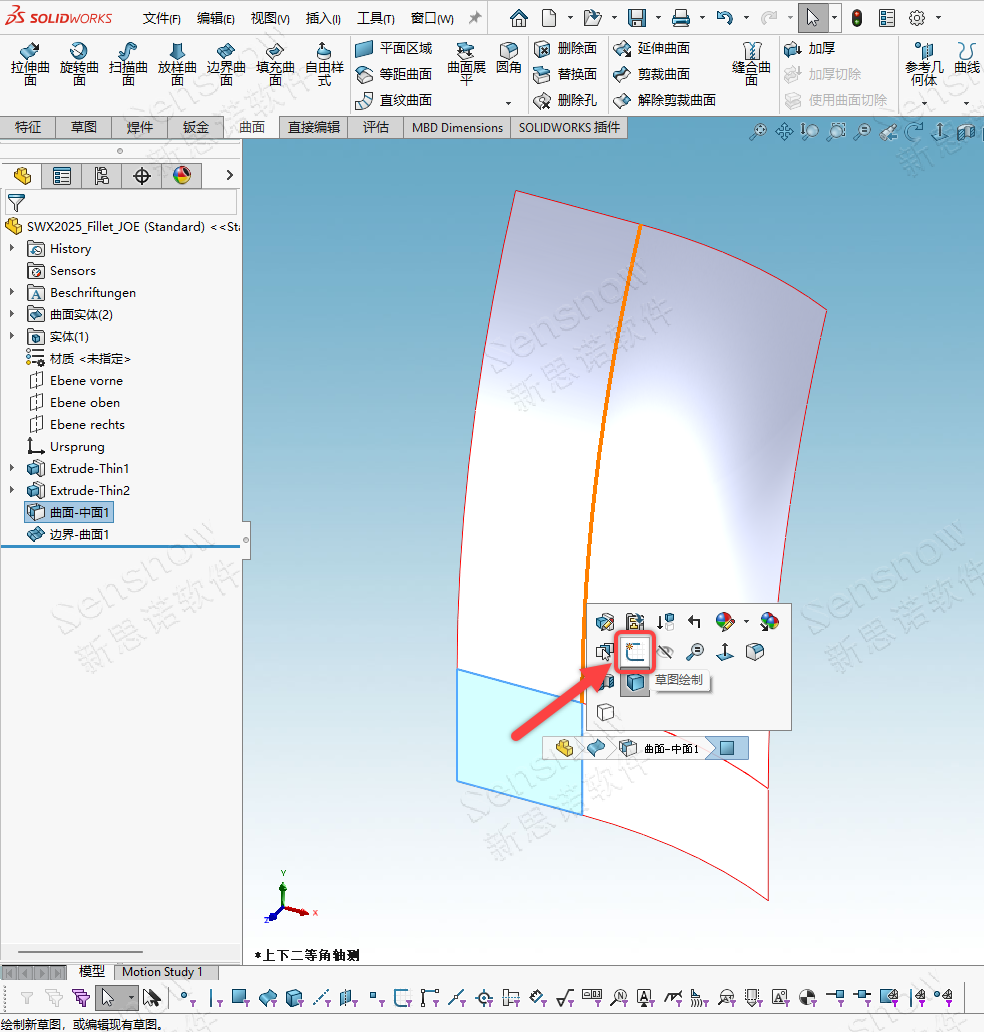Expand the History tree node
Image resolution: width=984 pixels, height=1032 pixels.
click(x=12, y=249)
